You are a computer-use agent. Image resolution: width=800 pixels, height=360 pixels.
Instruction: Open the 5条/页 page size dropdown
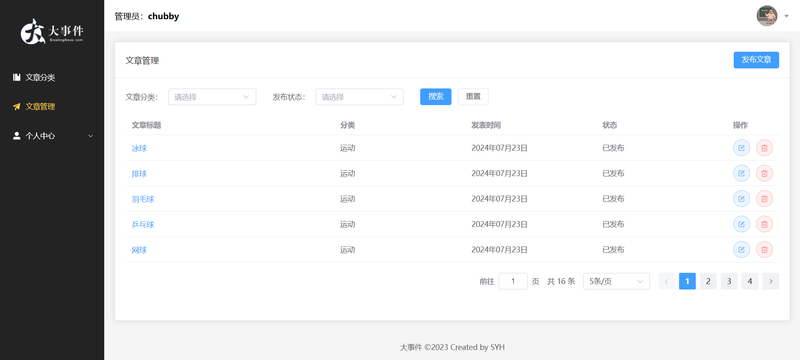point(616,281)
